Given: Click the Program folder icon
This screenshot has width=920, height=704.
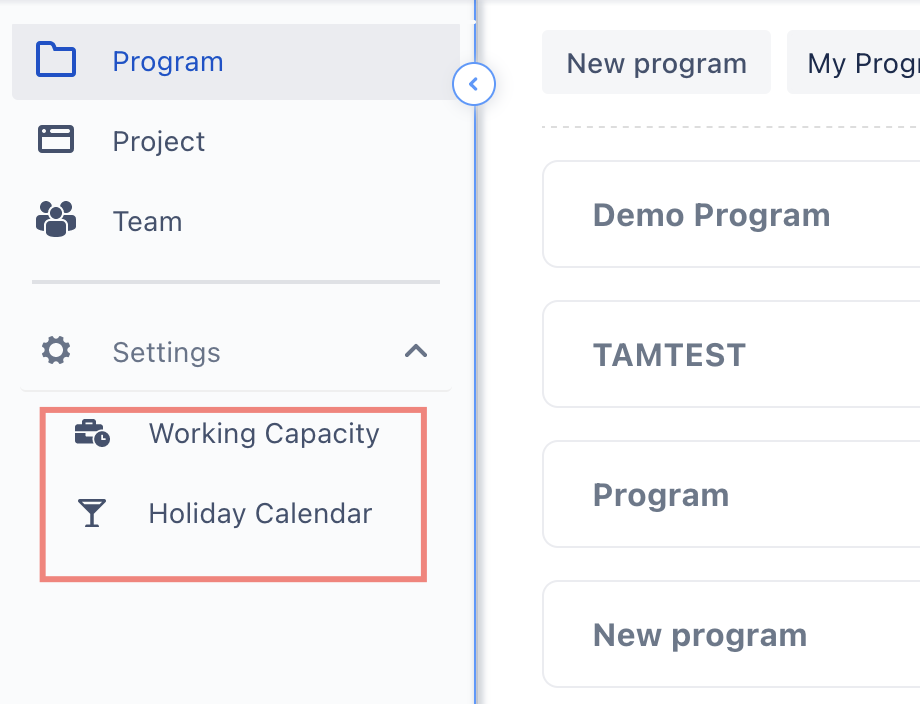Looking at the screenshot, I should (57, 61).
